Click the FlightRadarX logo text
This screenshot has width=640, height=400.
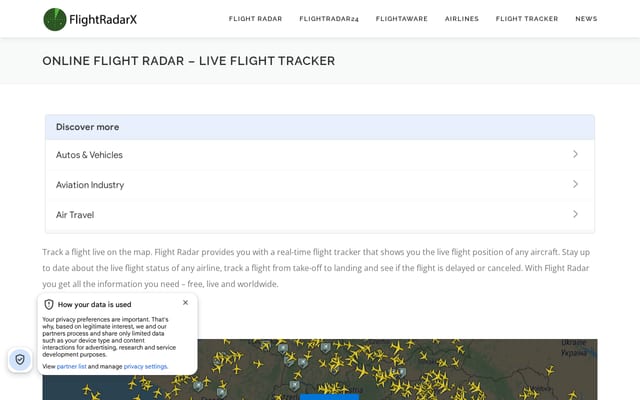(103, 19)
